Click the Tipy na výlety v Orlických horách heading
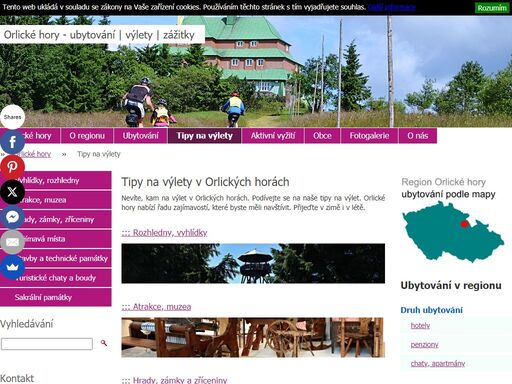This screenshot has height=384, width=512. (205, 182)
